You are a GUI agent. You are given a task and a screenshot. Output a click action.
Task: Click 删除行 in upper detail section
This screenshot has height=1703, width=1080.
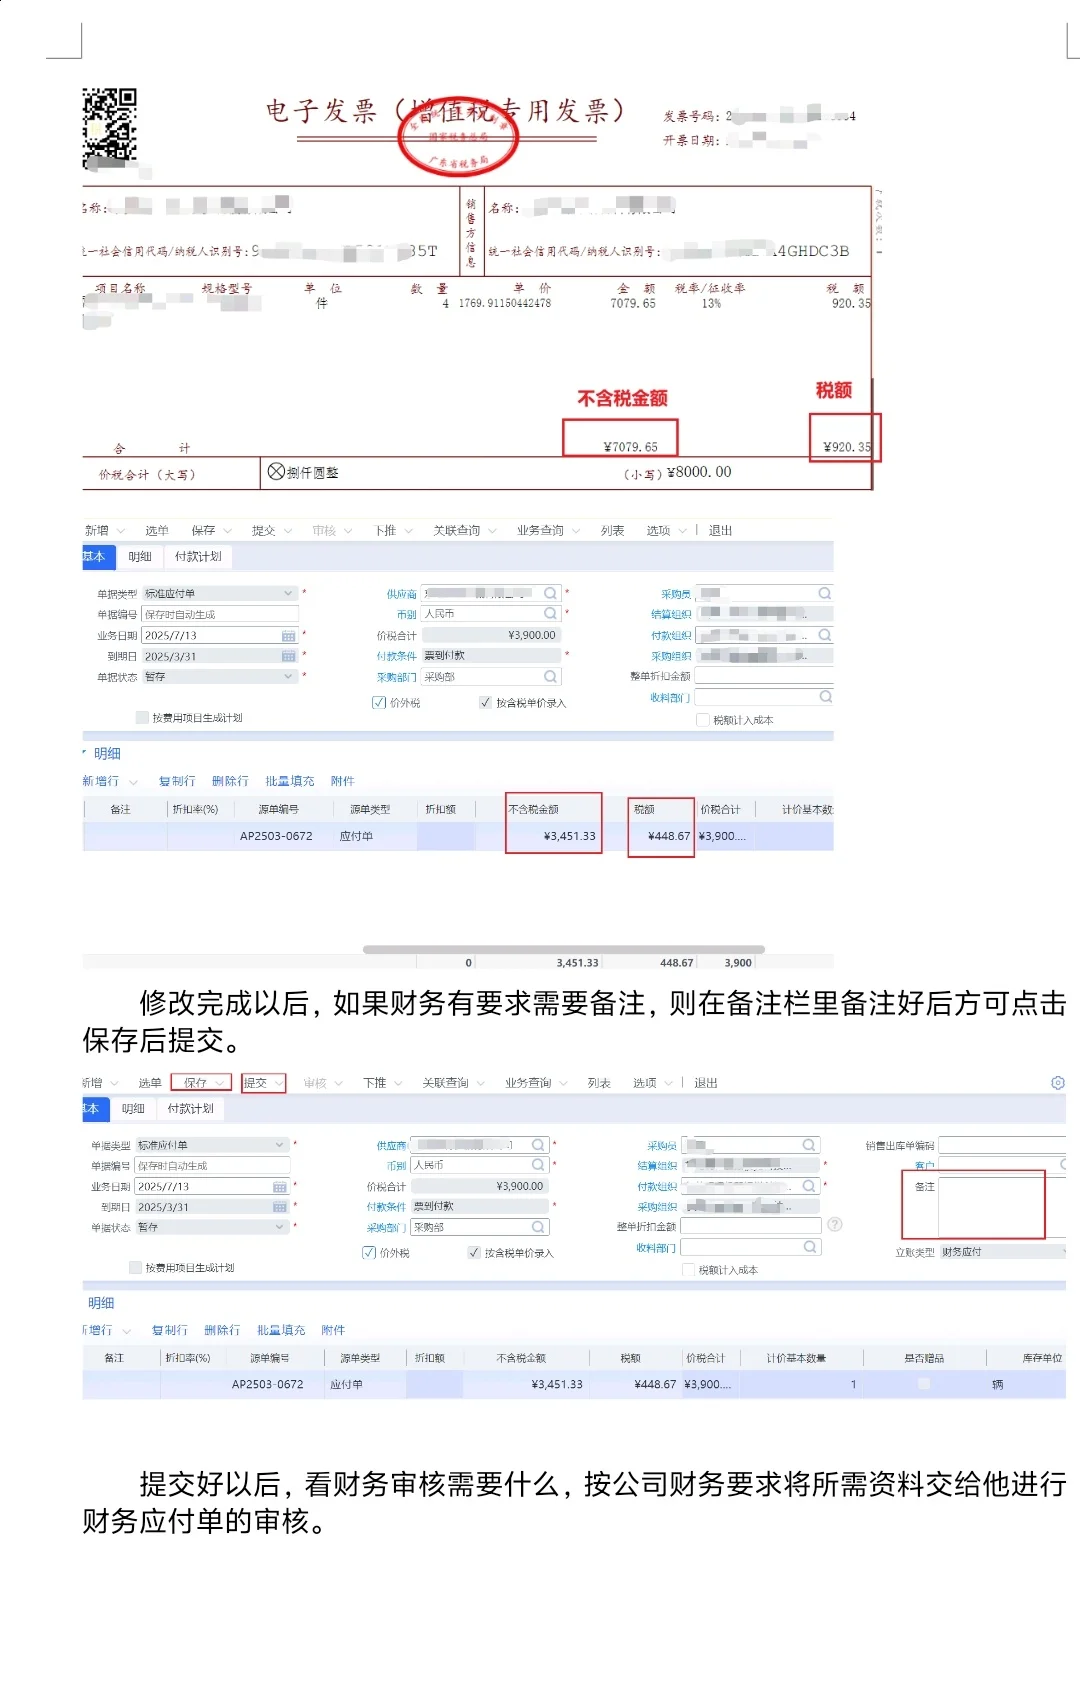coord(230,781)
